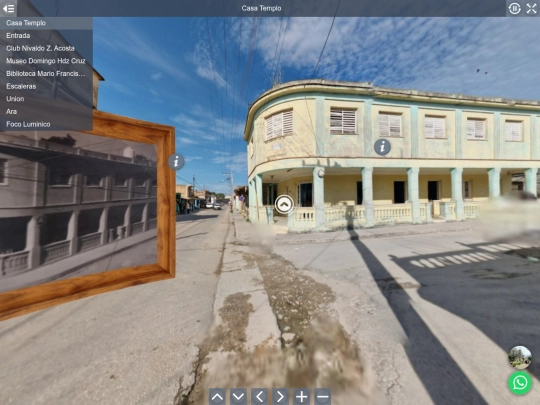Open Museo Domingo Hdz Cruz scene
This screenshot has width=540, height=405.
click(46, 61)
